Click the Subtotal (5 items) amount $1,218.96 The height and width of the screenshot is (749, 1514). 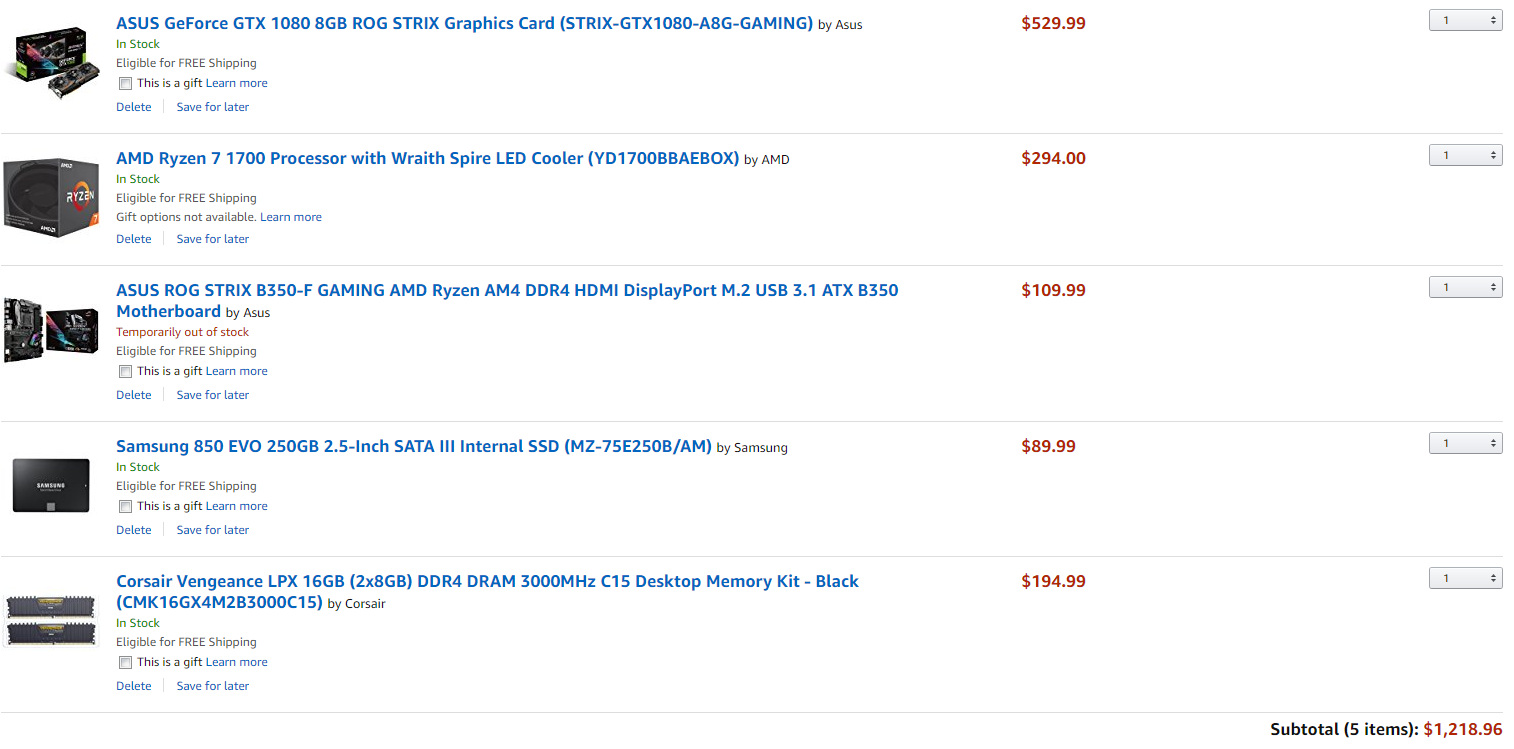click(1463, 729)
